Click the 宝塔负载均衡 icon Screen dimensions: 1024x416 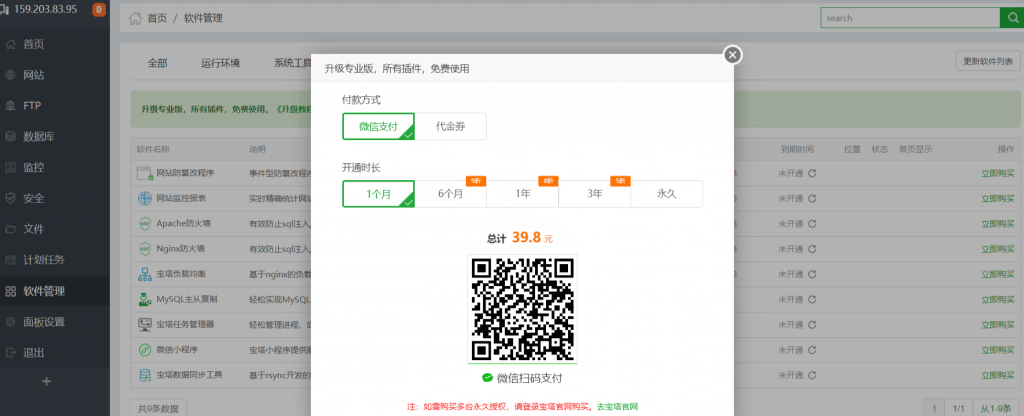[144, 274]
